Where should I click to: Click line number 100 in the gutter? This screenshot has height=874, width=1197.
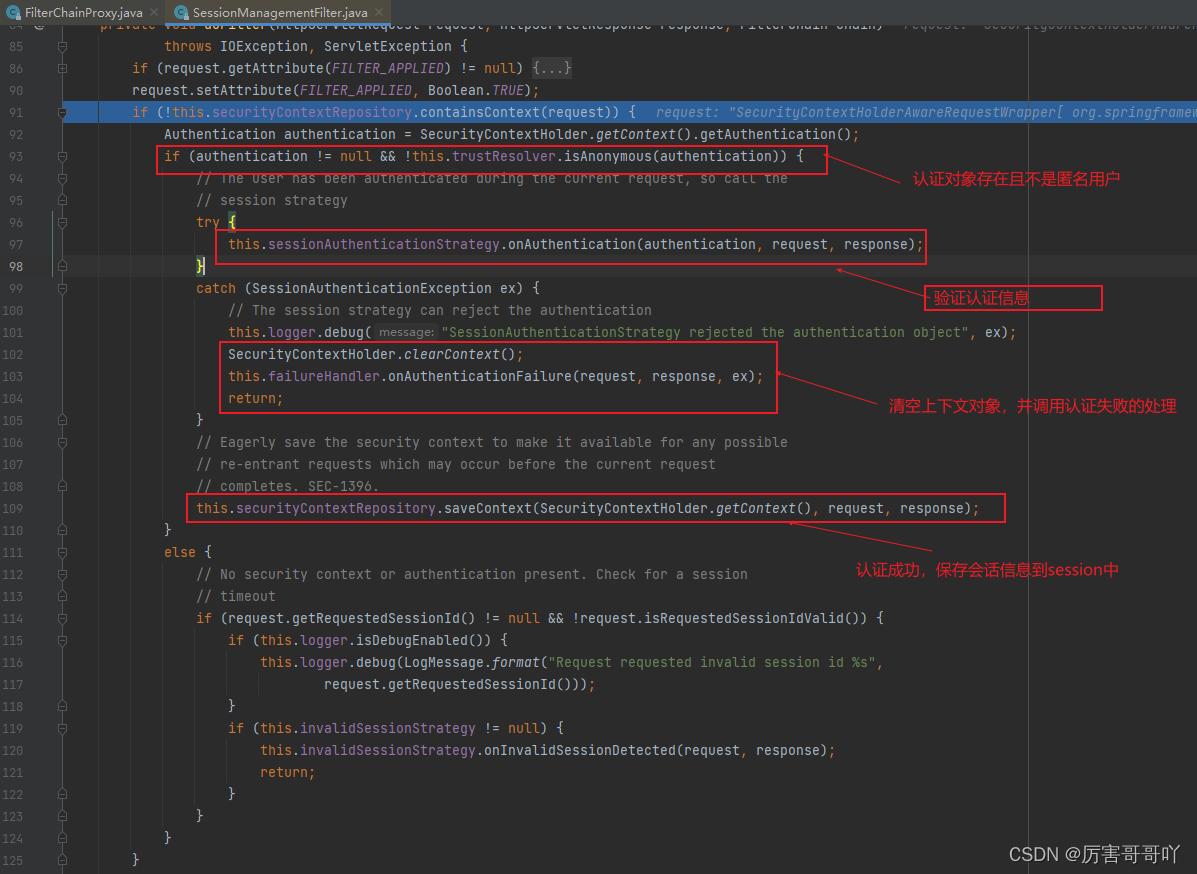pyautogui.click(x=13, y=310)
